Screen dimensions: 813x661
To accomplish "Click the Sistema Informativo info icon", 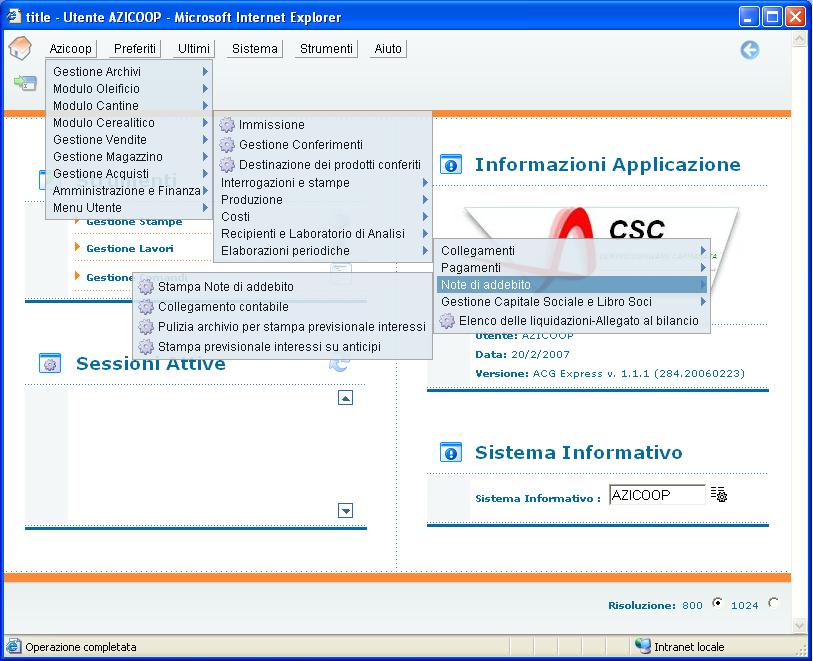I will tap(451, 452).
